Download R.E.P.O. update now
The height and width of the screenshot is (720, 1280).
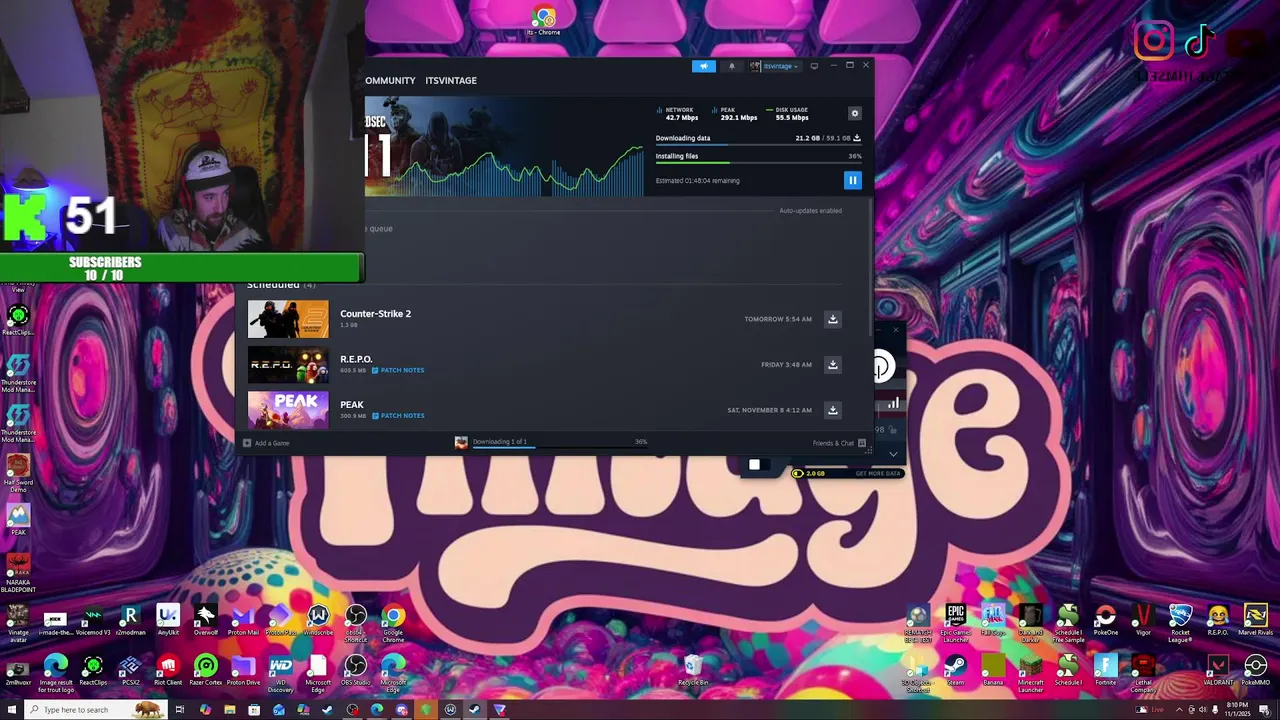pyautogui.click(x=832, y=365)
